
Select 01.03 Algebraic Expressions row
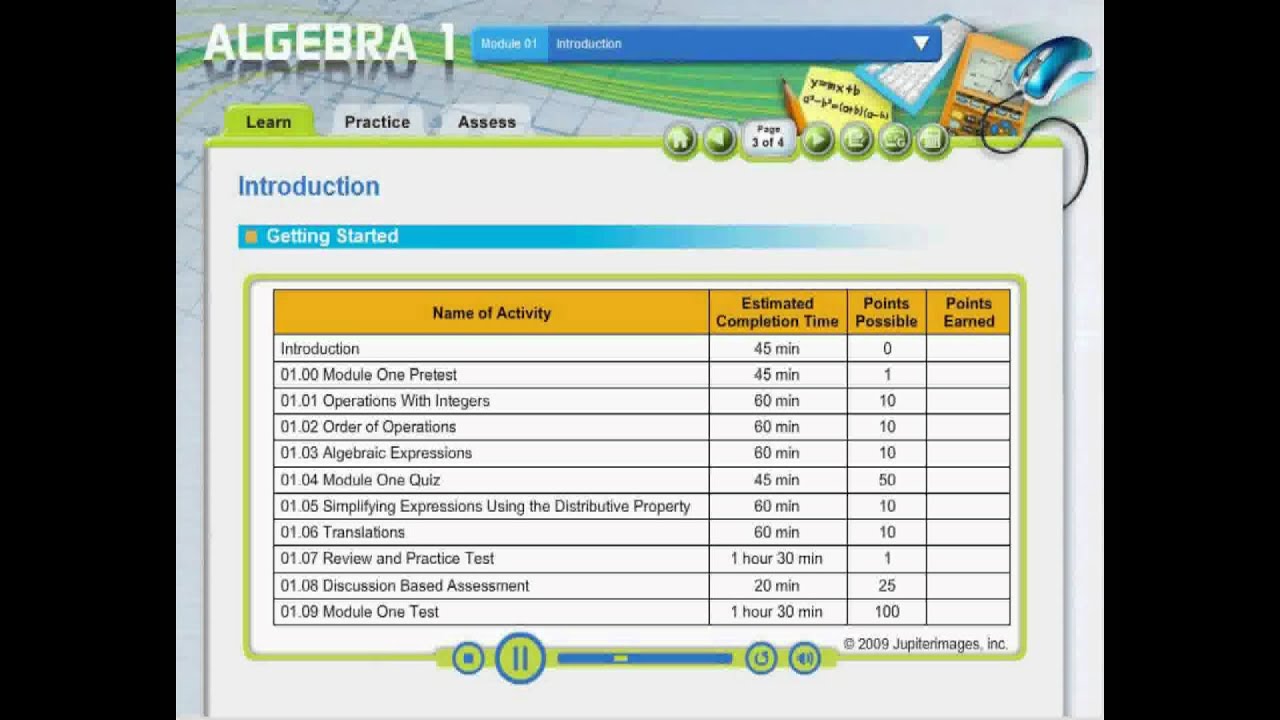pyautogui.click(x=641, y=452)
